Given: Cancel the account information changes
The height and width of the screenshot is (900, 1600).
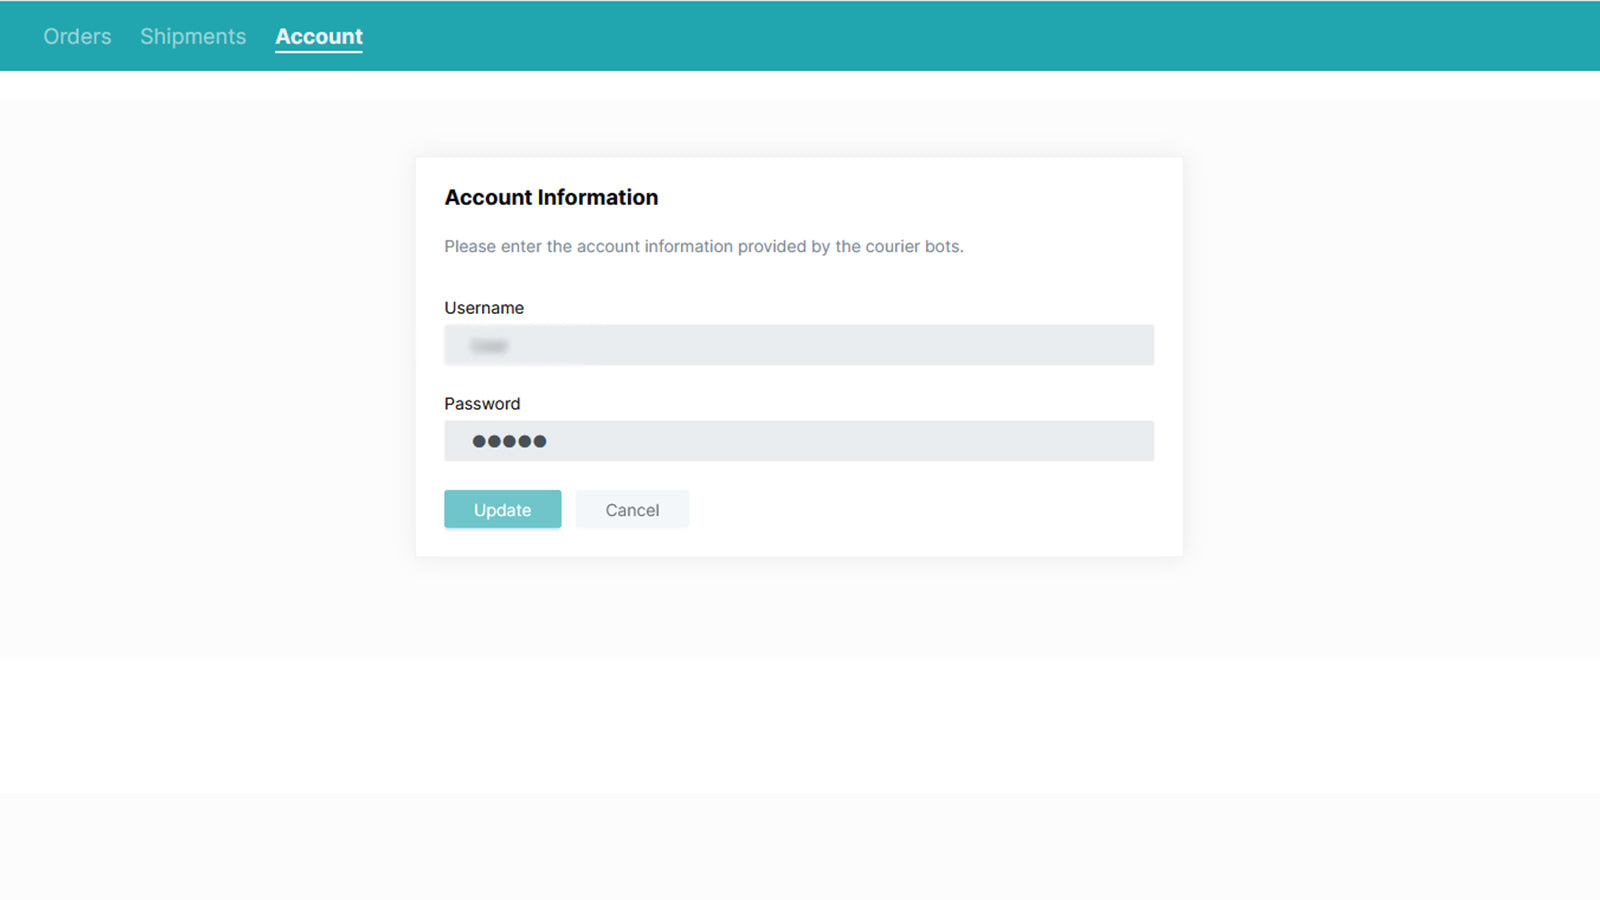Looking at the screenshot, I should [632, 509].
